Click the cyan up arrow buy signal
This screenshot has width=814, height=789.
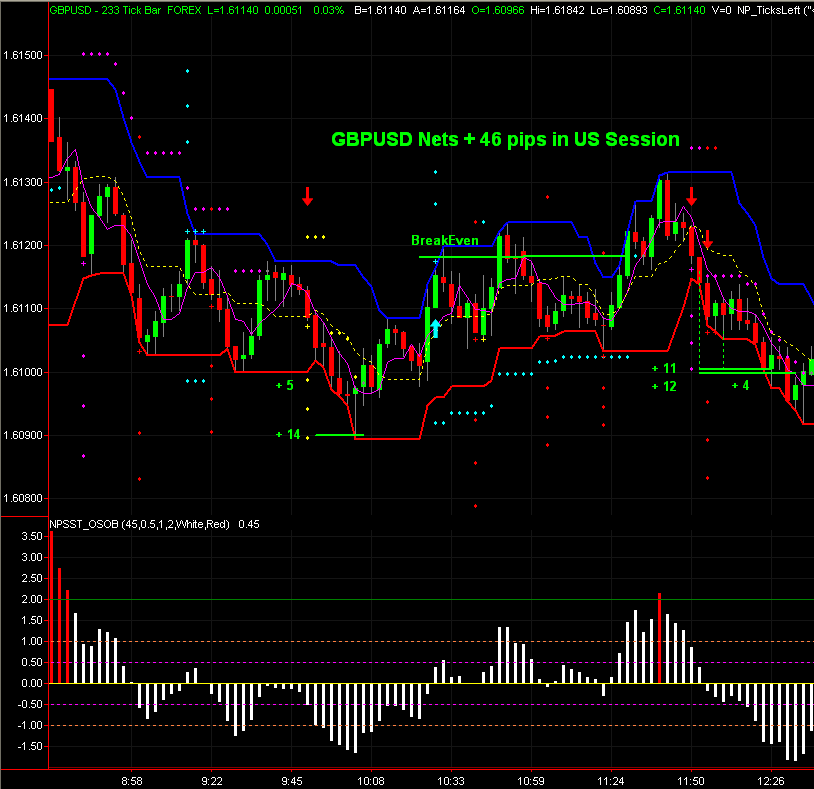(436, 329)
